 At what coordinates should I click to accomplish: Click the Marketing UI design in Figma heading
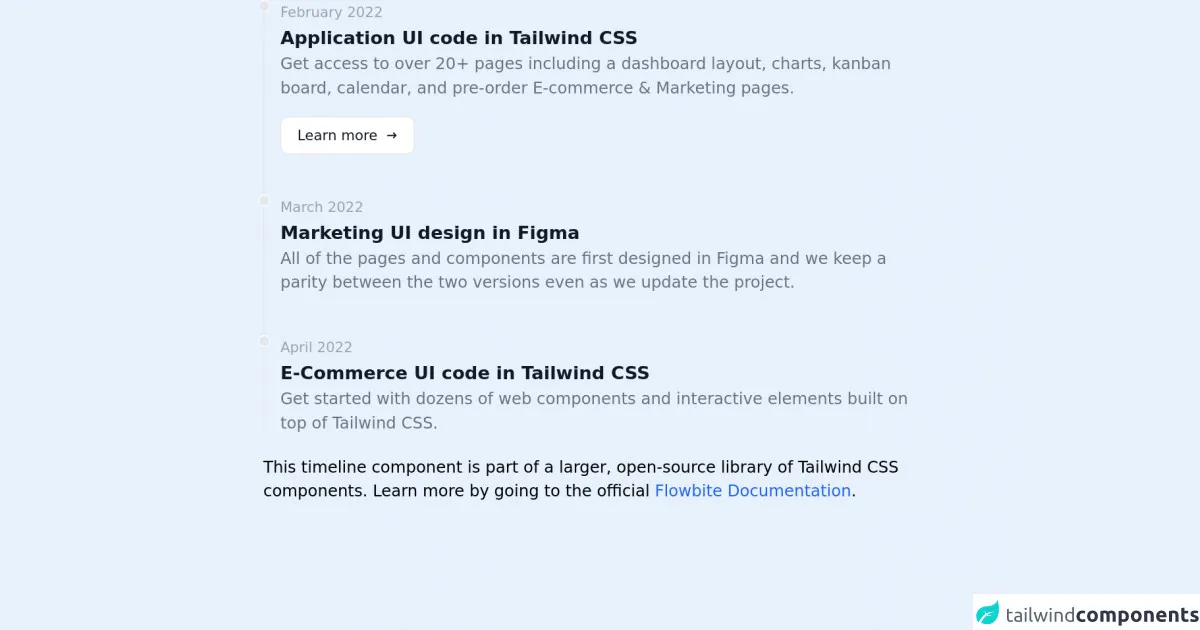[x=429, y=233]
